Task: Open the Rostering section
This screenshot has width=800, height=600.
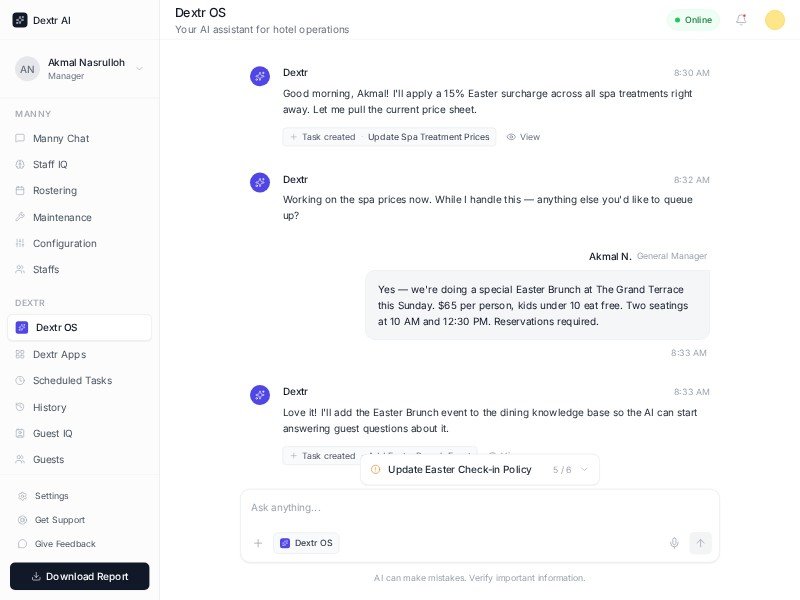Action: coord(54,190)
